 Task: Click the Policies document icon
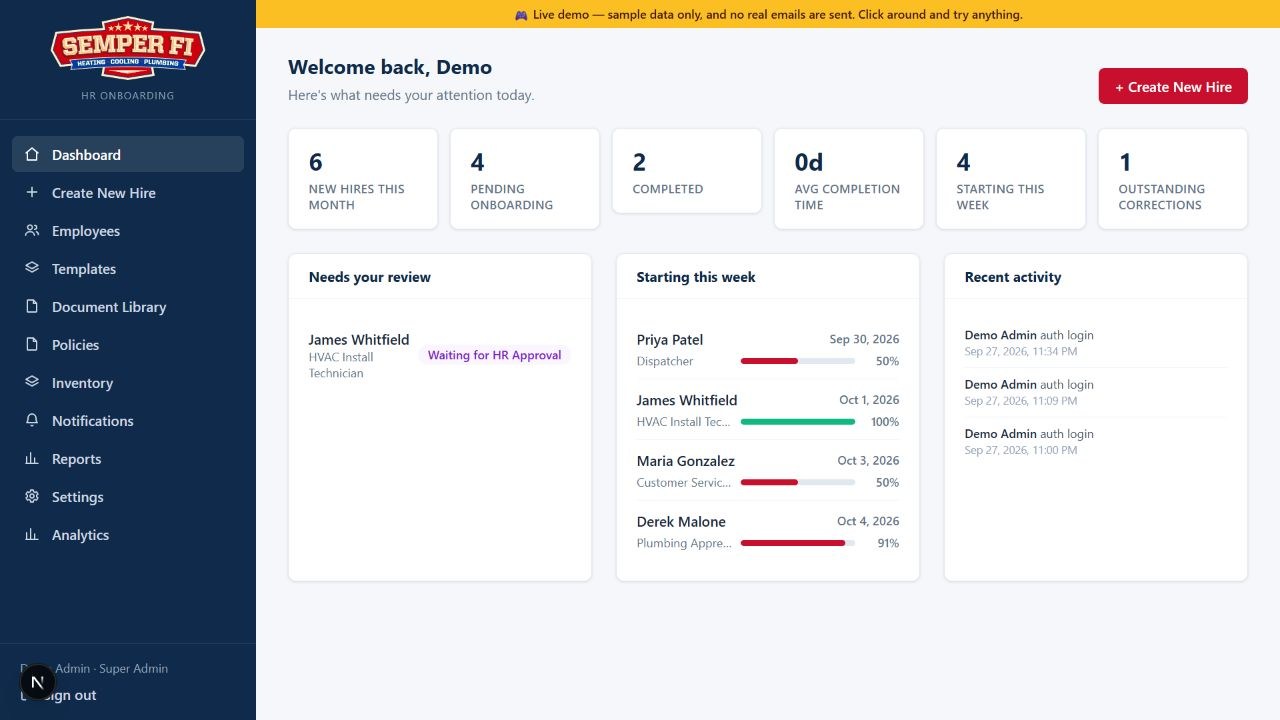coord(32,345)
